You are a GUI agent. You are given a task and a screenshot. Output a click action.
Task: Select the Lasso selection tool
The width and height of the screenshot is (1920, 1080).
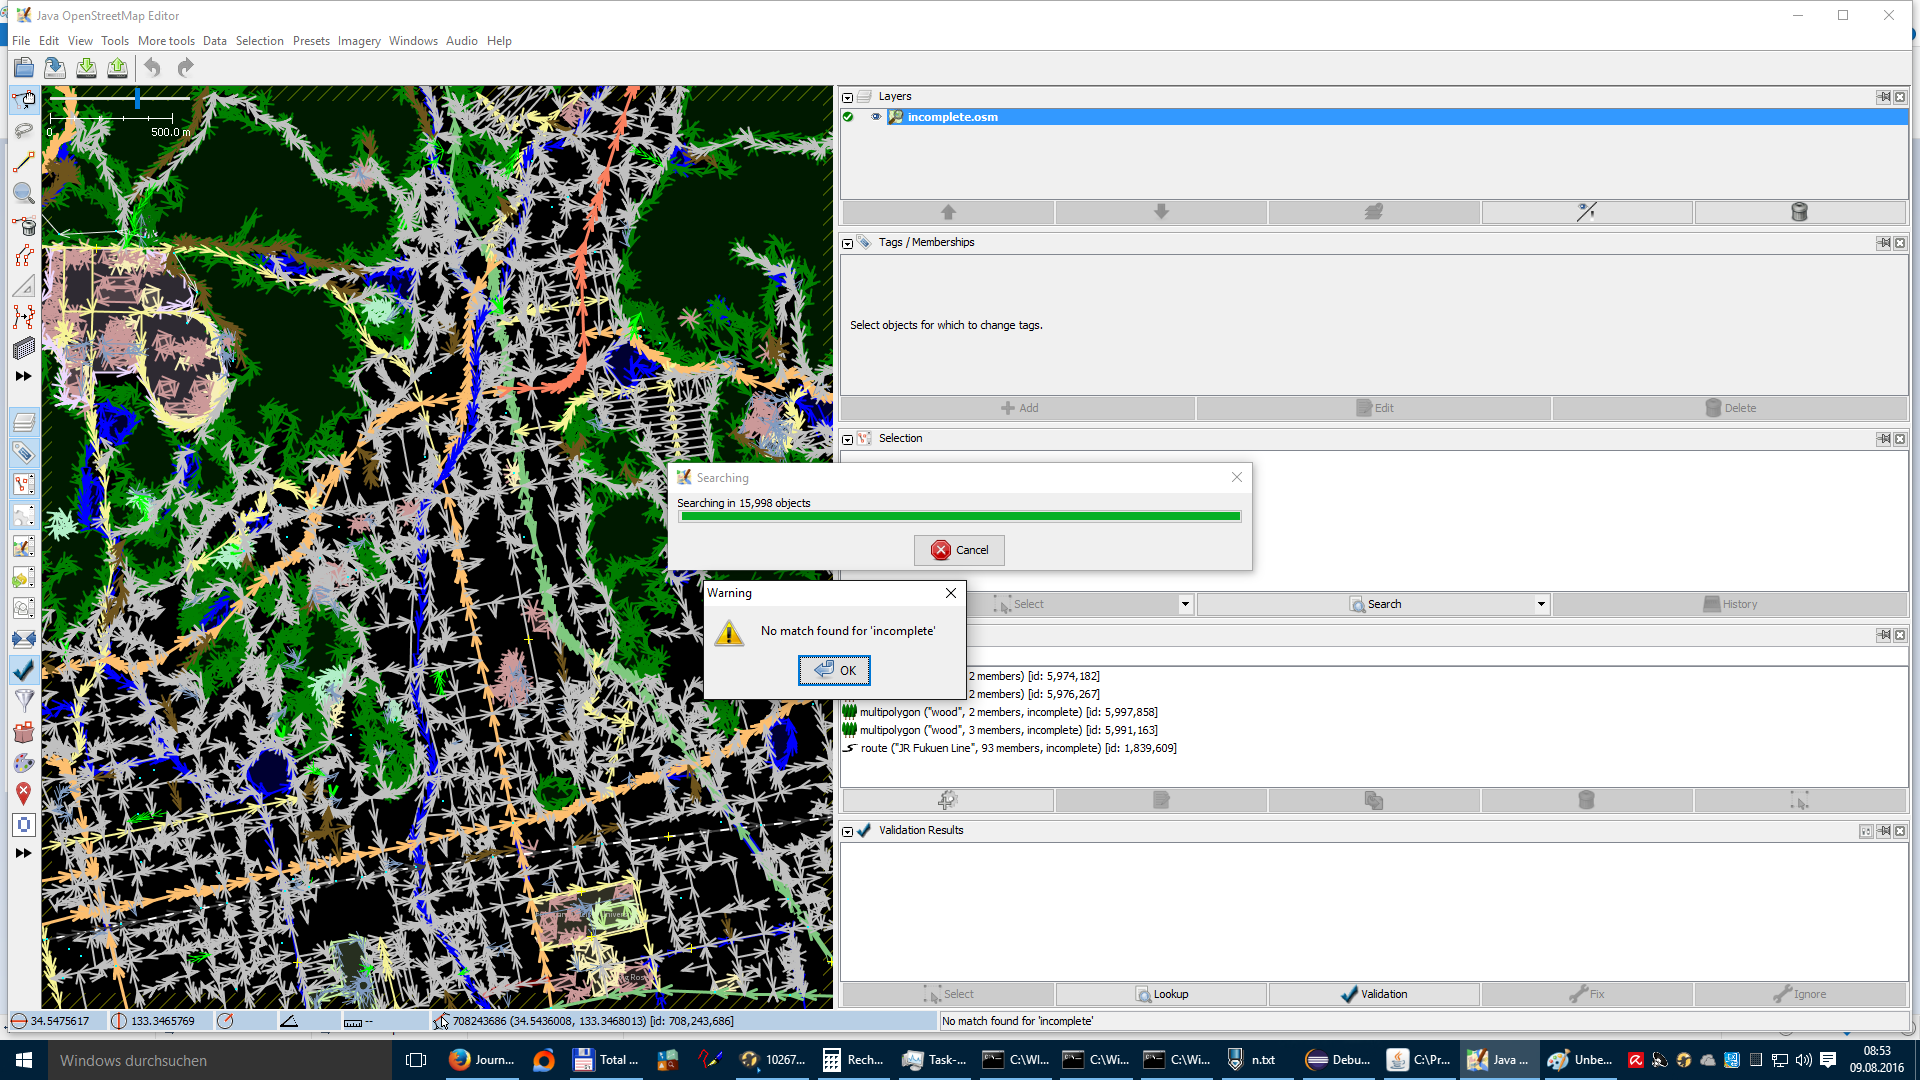pos(24,131)
